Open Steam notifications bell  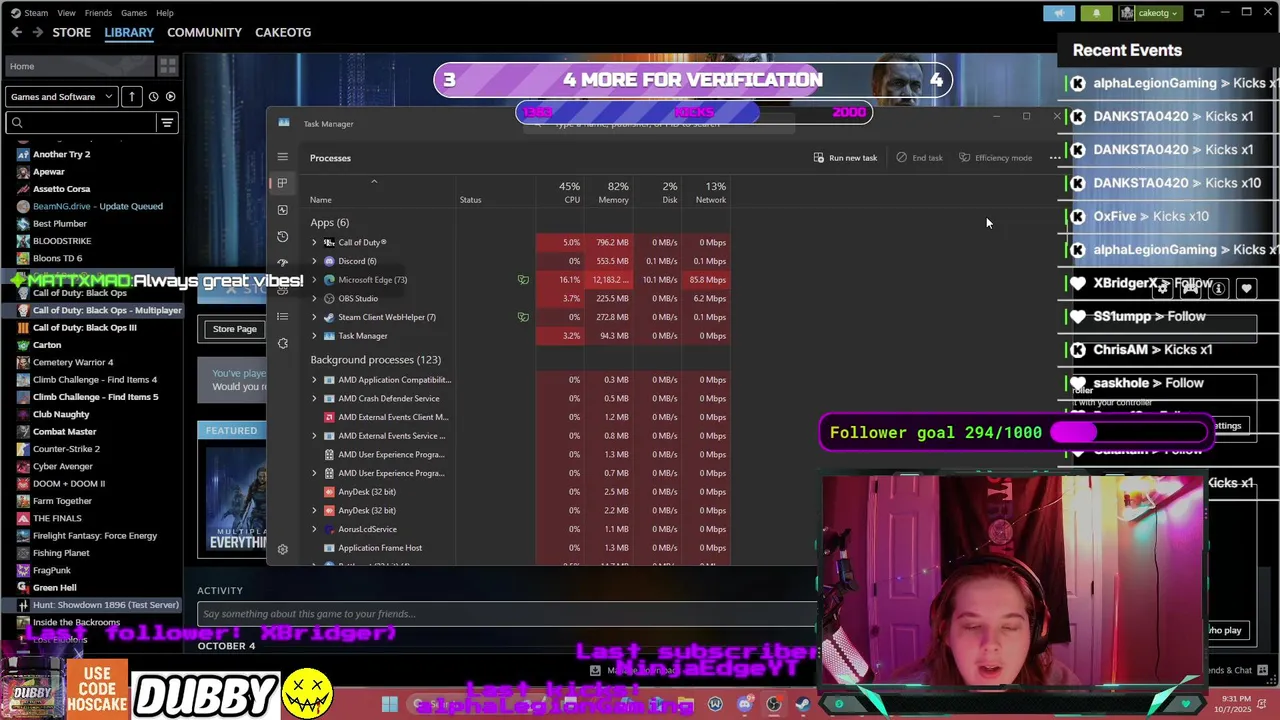[x=1096, y=13]
